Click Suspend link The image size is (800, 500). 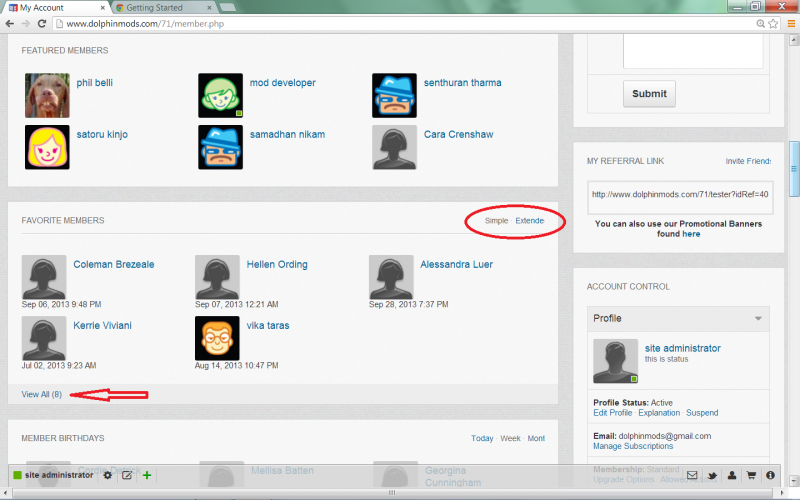702,413
